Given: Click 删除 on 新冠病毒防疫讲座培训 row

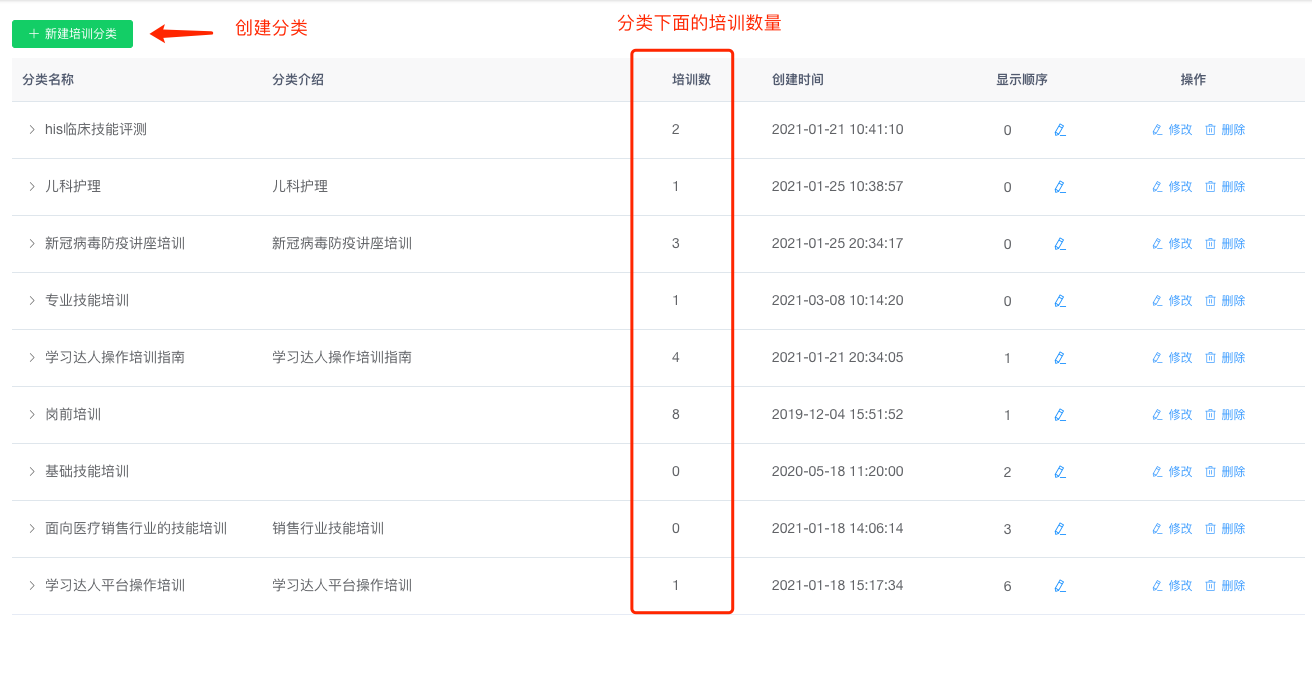Looking at the screenshot, I should pyautogui.click(x=1225, y=244).
